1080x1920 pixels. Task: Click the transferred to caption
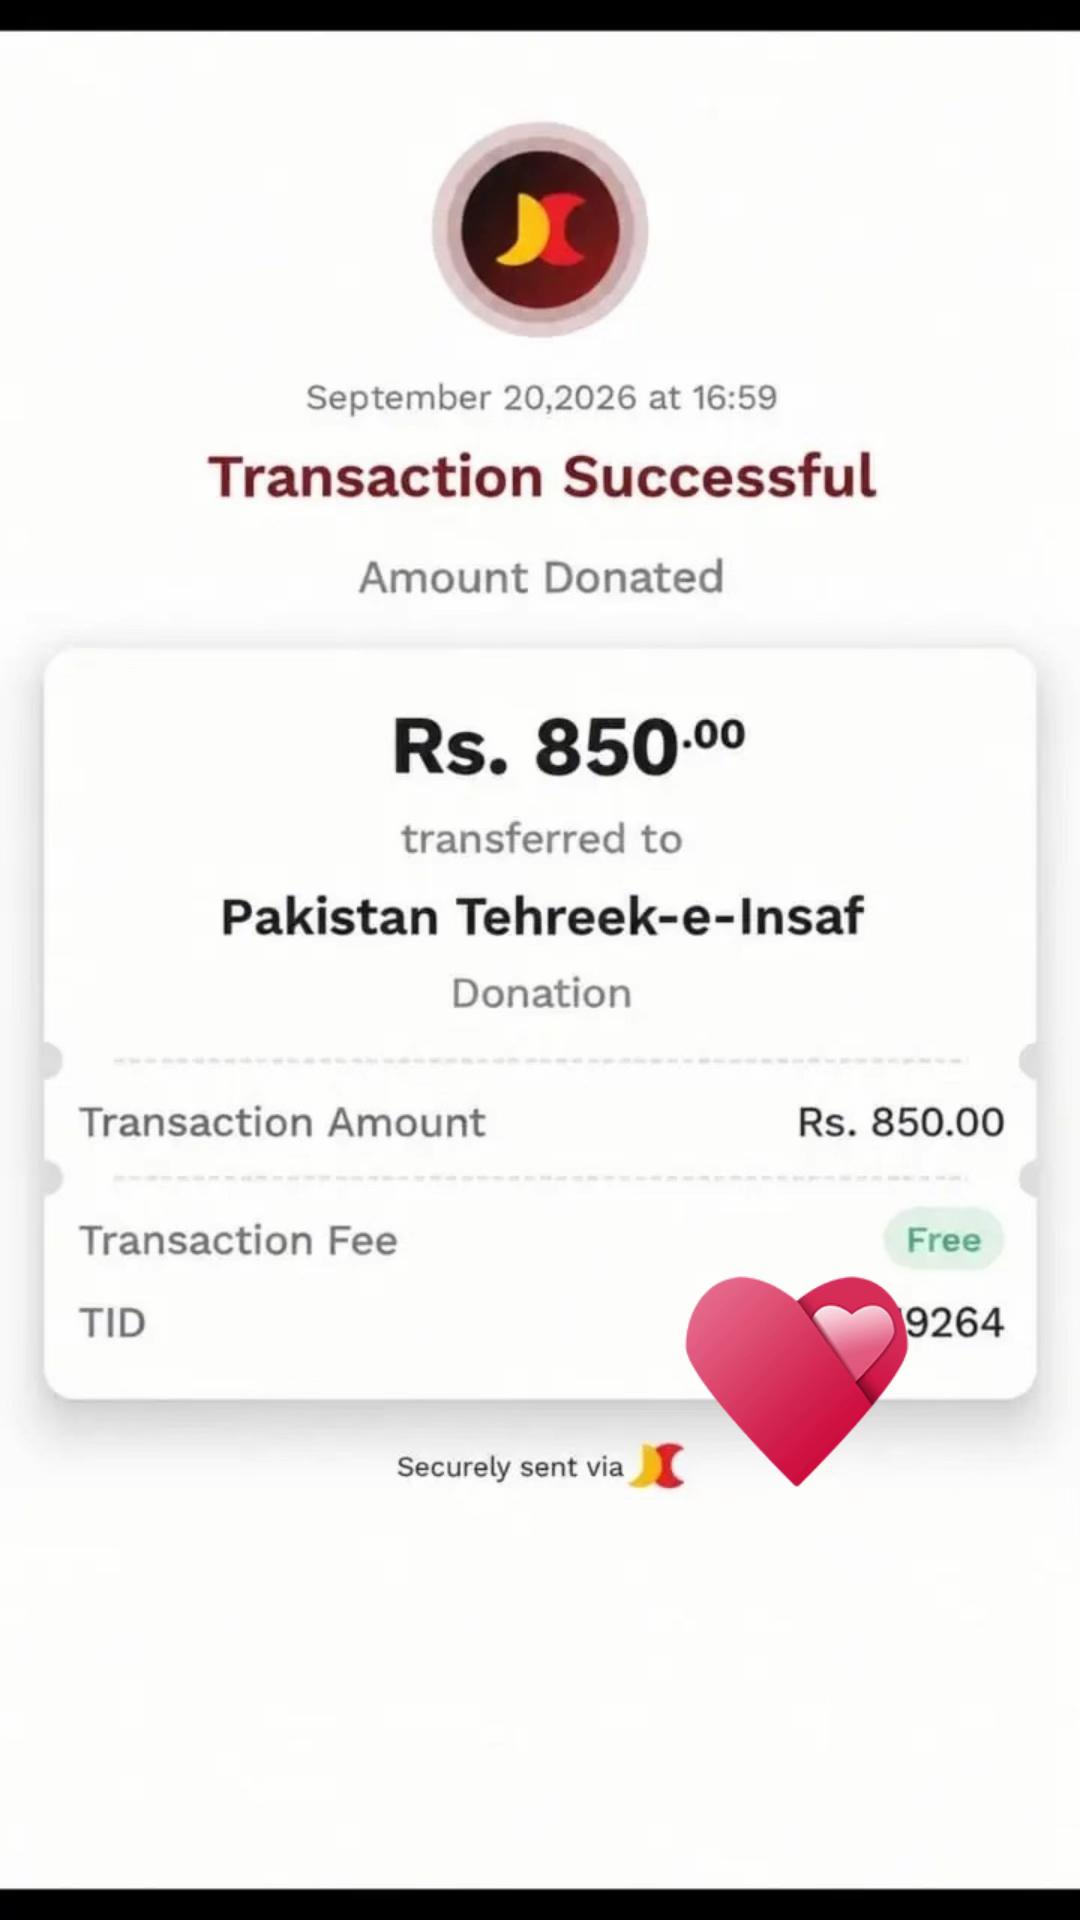click(x=541, y=838)
